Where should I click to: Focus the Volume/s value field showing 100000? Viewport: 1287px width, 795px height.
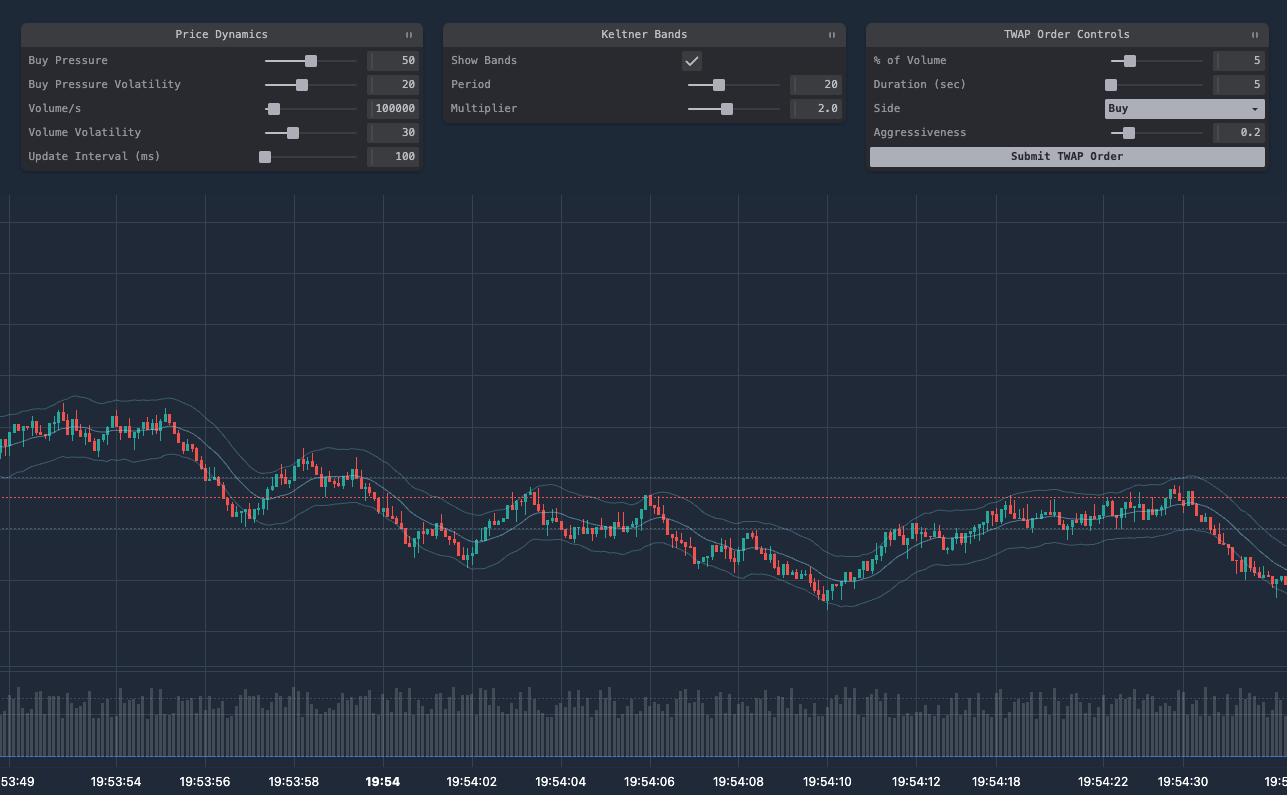click(x=393, y=109)
